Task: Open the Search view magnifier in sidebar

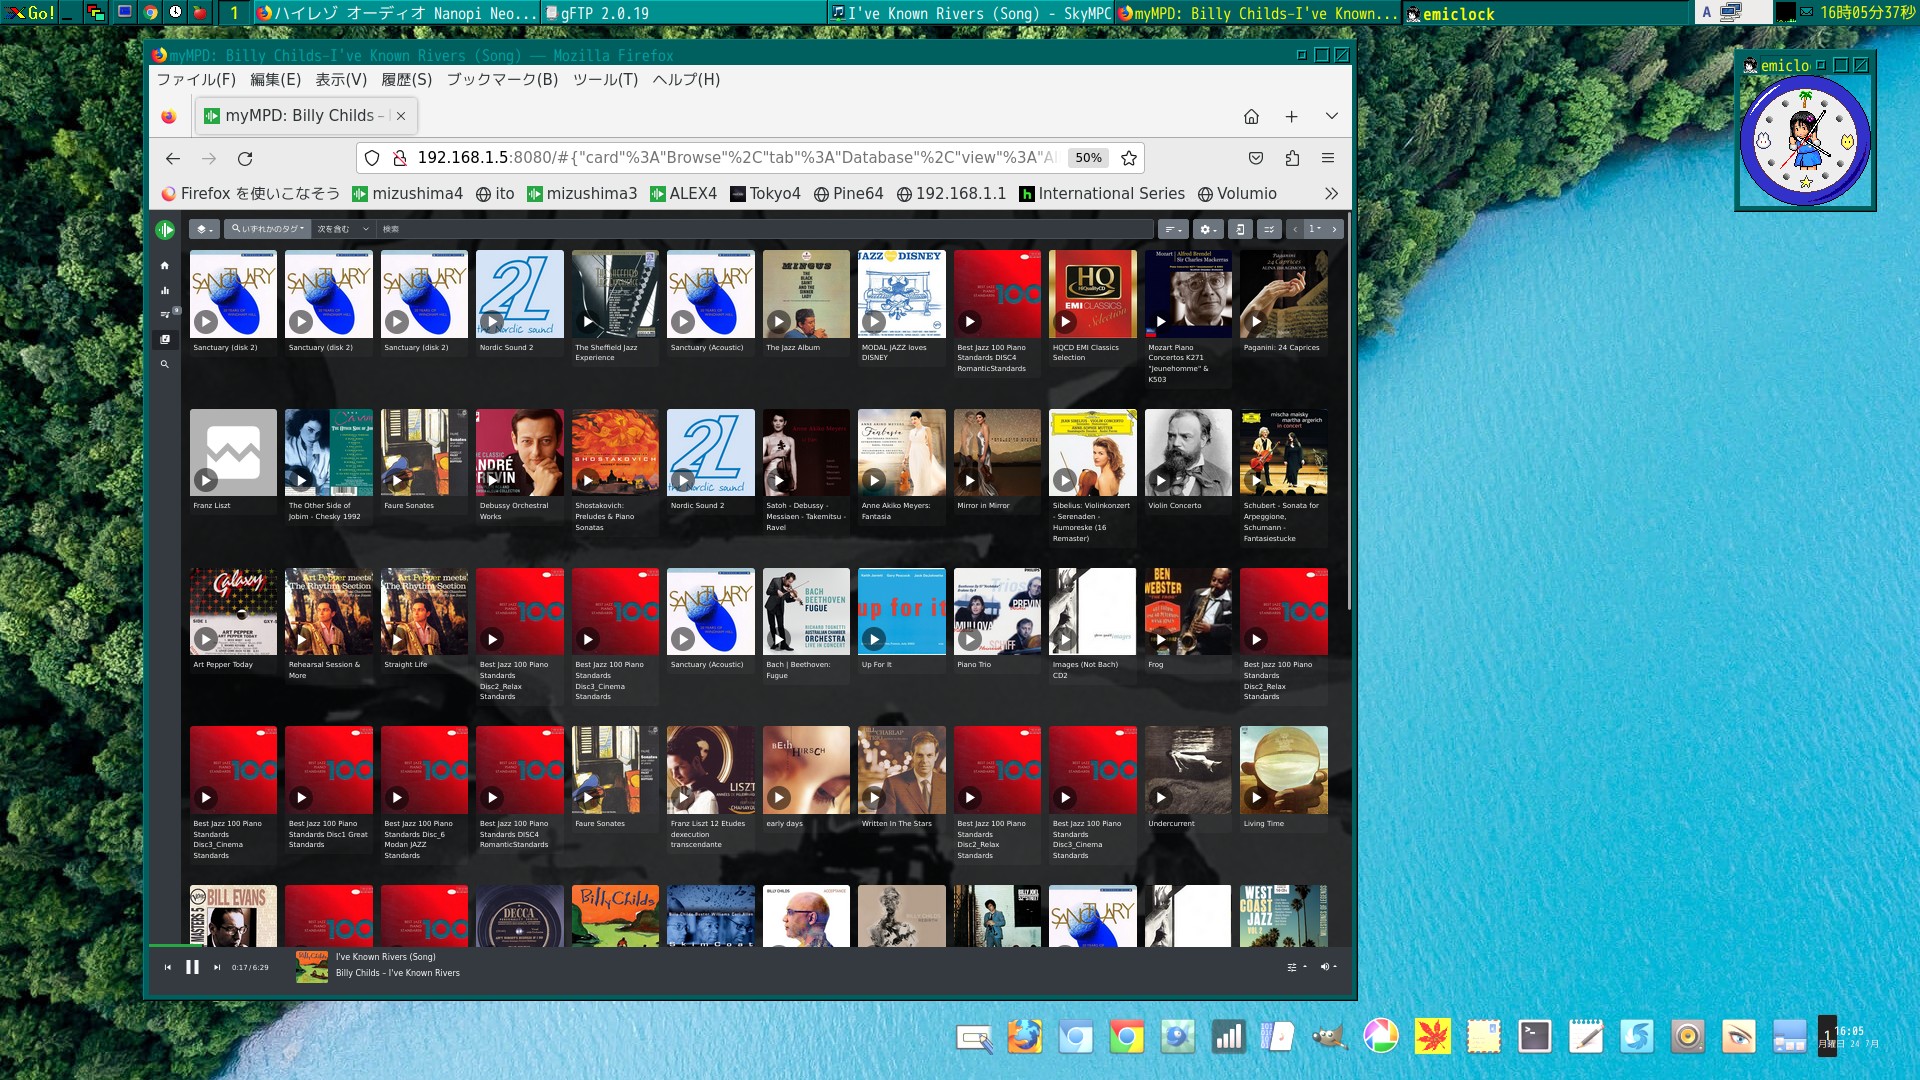Action: [x=165, y=364]
